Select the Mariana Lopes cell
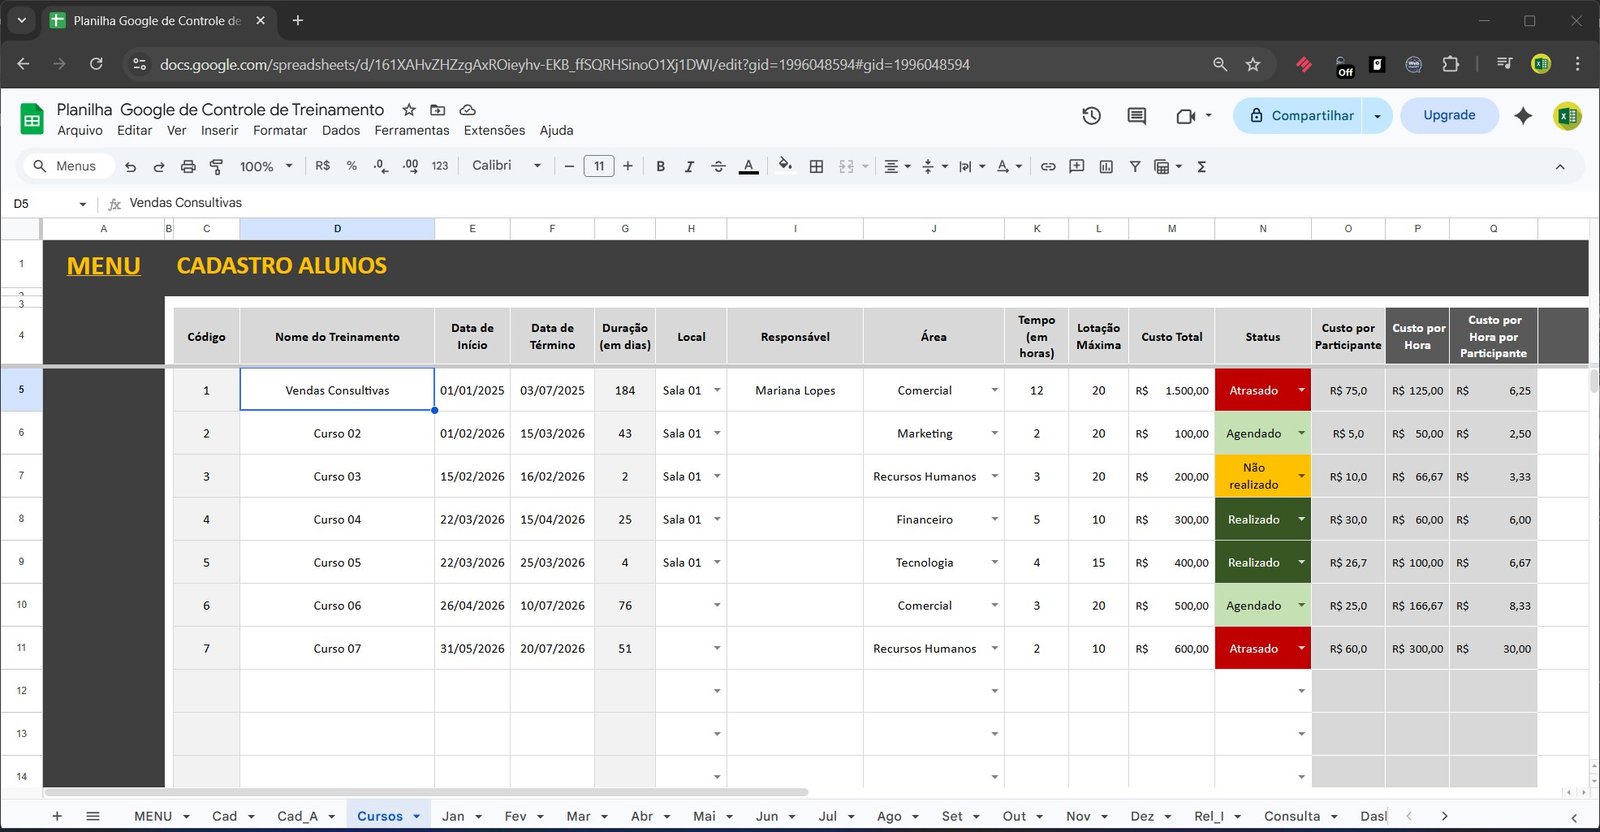1600x832 pixels. tap(795, 390)
